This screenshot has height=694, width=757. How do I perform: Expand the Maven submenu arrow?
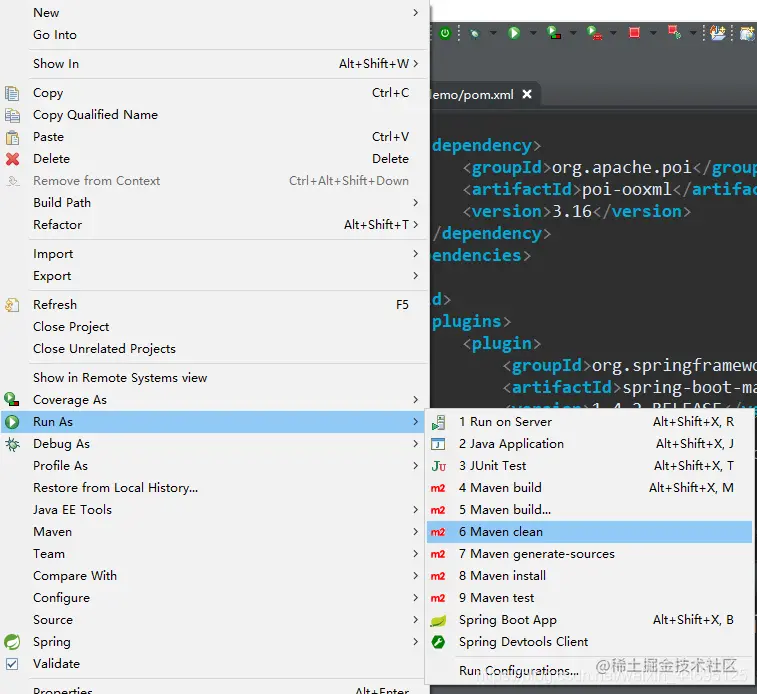(x=416, y=532)
